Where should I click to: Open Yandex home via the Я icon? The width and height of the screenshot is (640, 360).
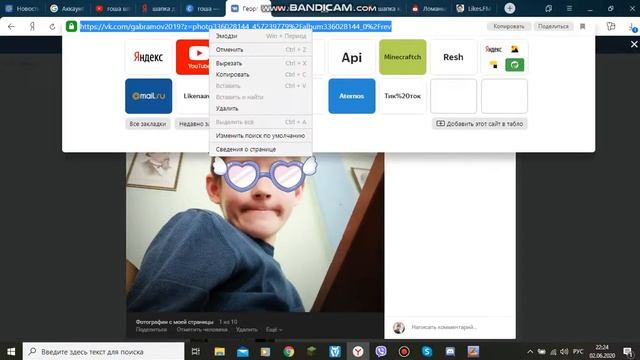[x=32, y=27]
